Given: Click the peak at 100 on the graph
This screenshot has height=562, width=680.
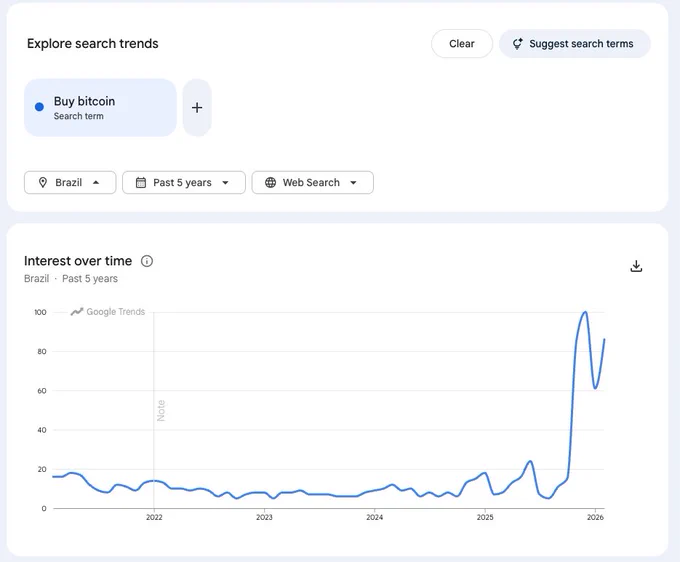Looking at the screenshot, I should [x=585, y=312].
